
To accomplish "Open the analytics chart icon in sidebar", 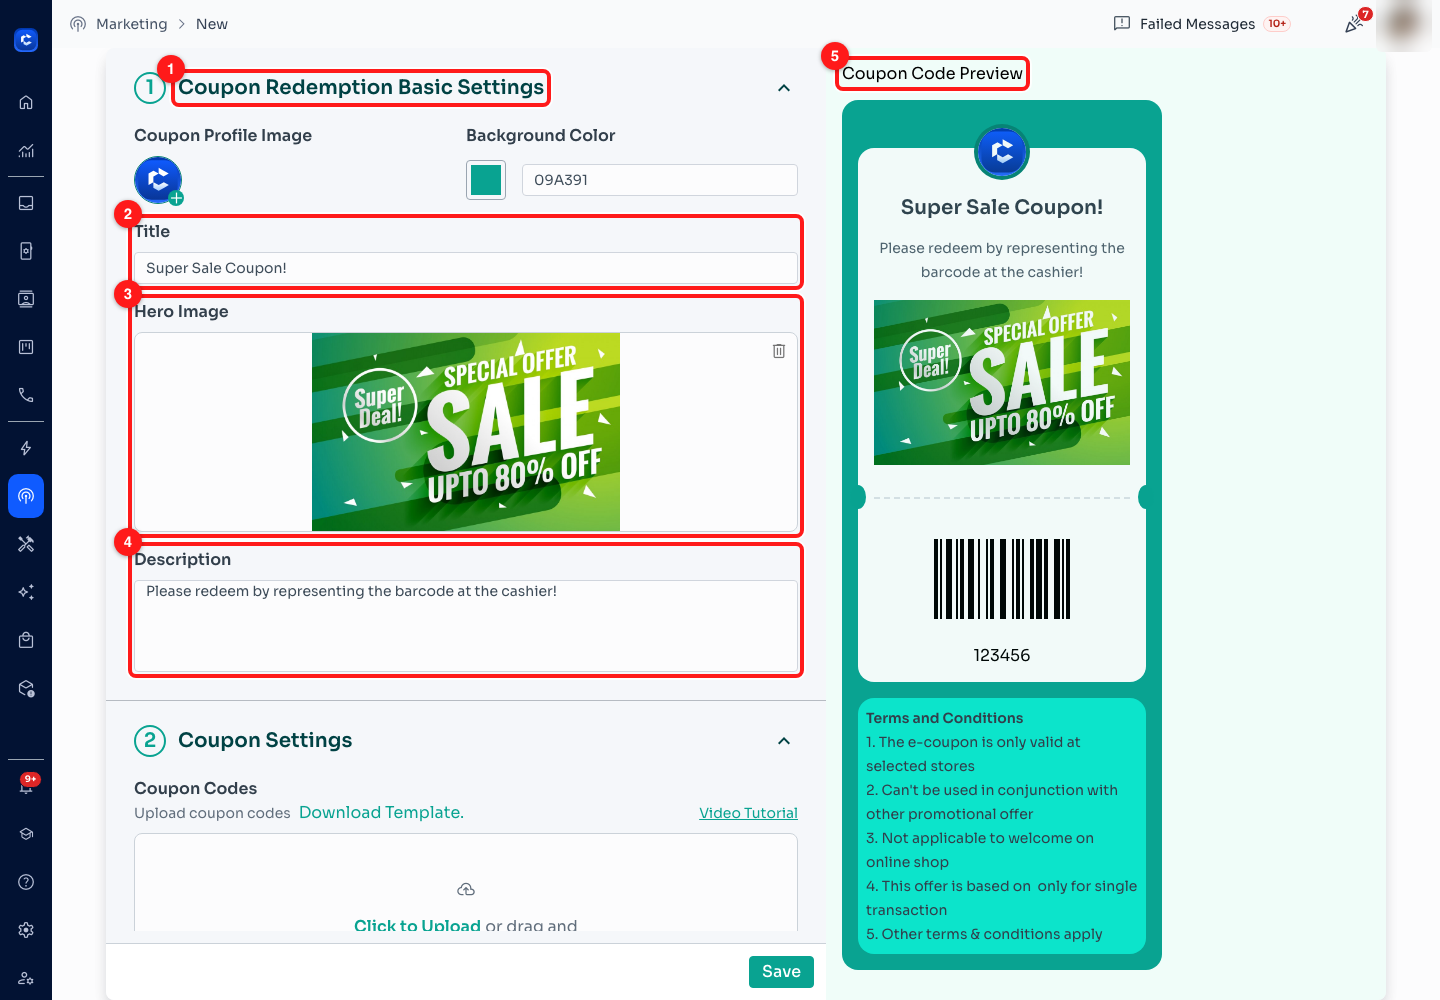I will tap(26, 151).
